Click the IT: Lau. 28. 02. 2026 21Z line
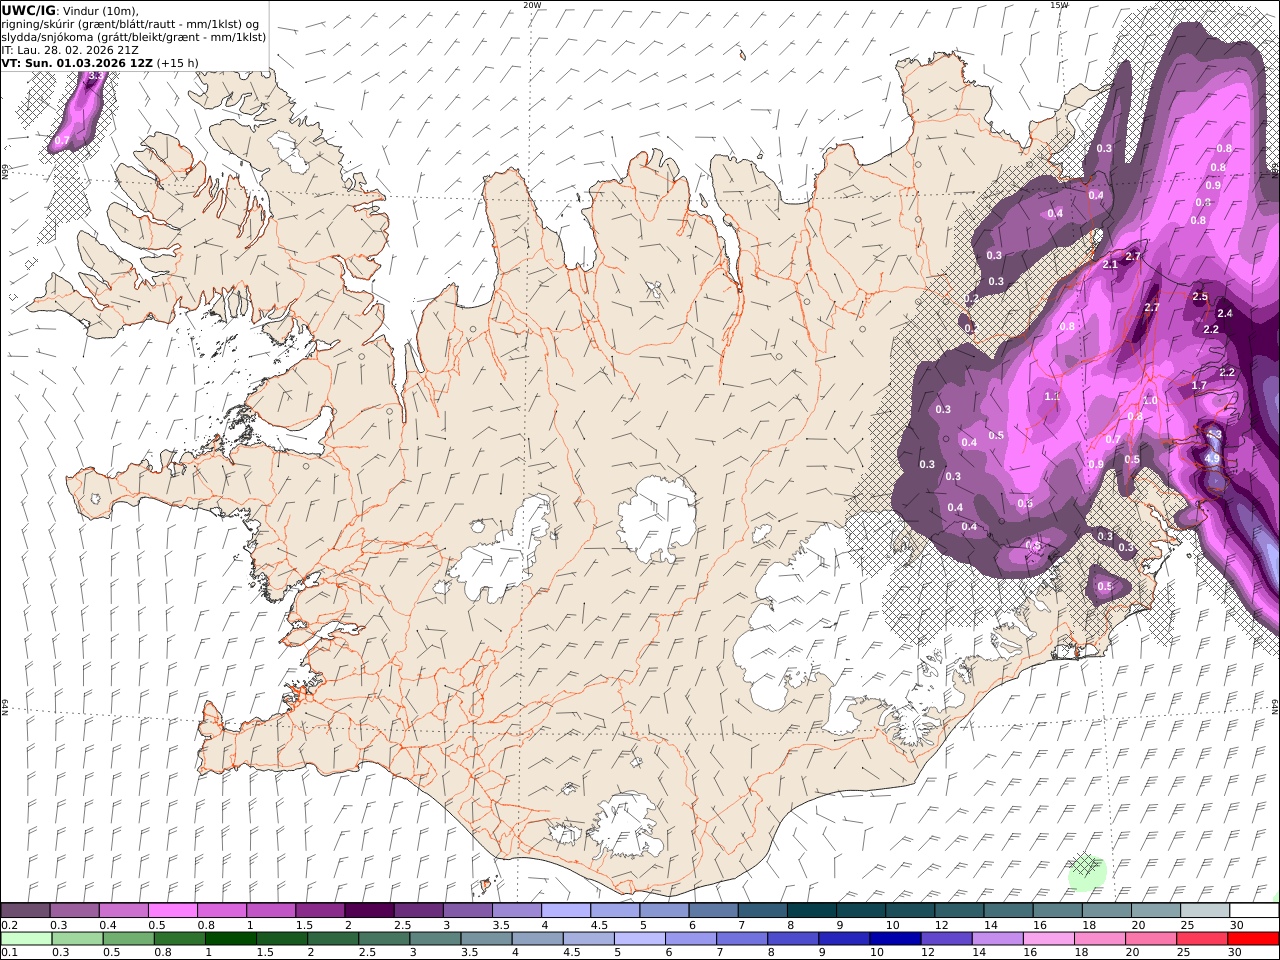The width and height of the screenshot is (1280, 960). click(70, 50)
